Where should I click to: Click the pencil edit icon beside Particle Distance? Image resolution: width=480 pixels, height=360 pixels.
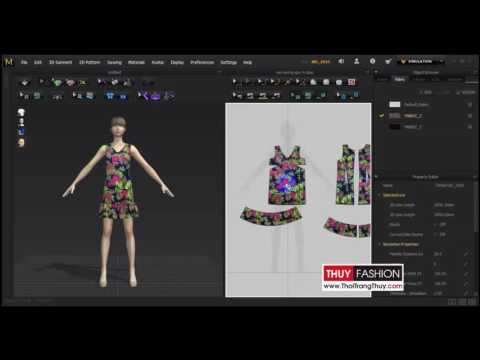pos(466,254)
